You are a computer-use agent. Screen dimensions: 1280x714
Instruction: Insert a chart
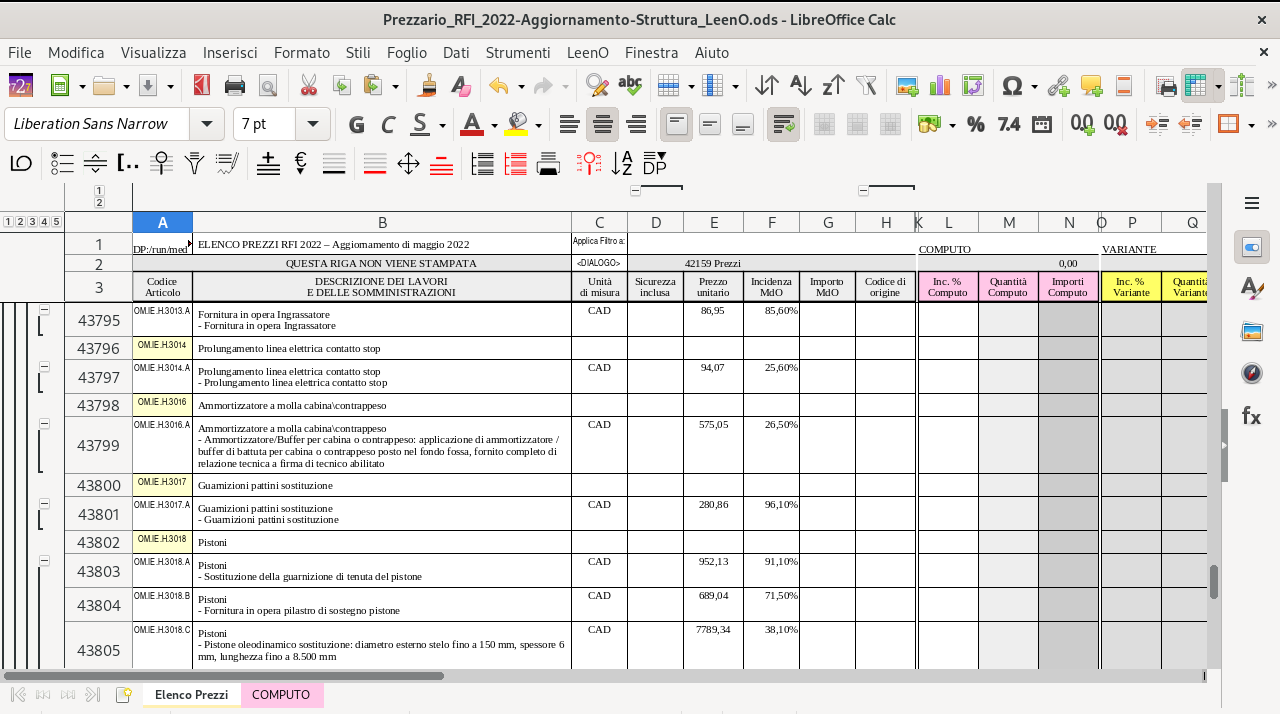[x=940, y=86]
